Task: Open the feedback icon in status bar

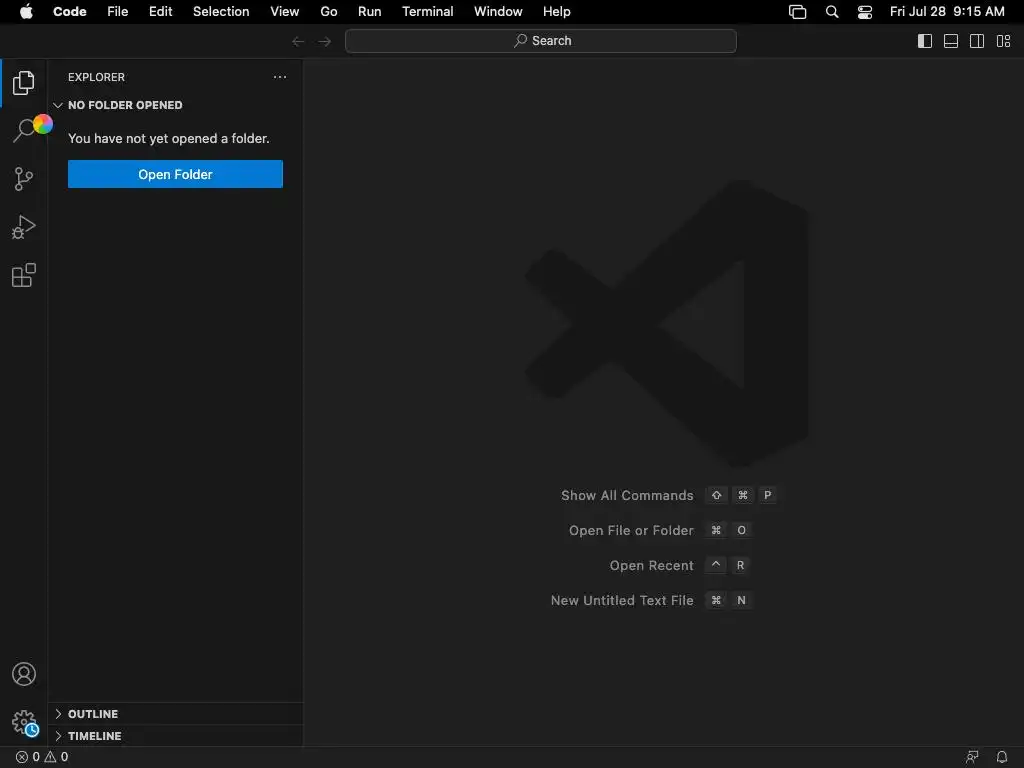Action: [x=972, y=757]
